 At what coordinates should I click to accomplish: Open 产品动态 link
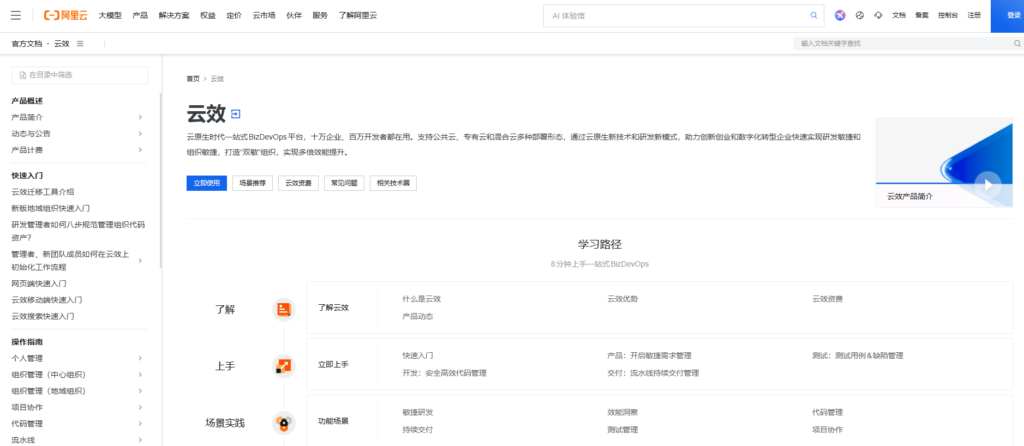click(418, 316)
